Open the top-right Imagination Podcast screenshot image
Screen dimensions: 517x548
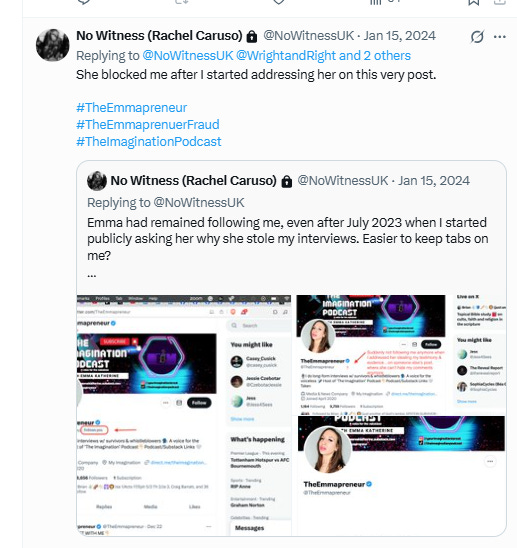[x=401, y=355]
